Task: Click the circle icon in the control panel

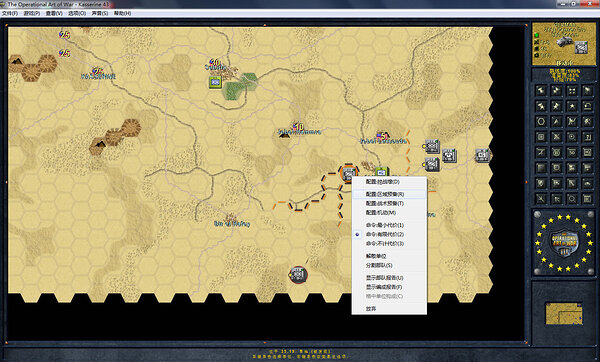Action: pyautogui.click(x=541, y=122)
